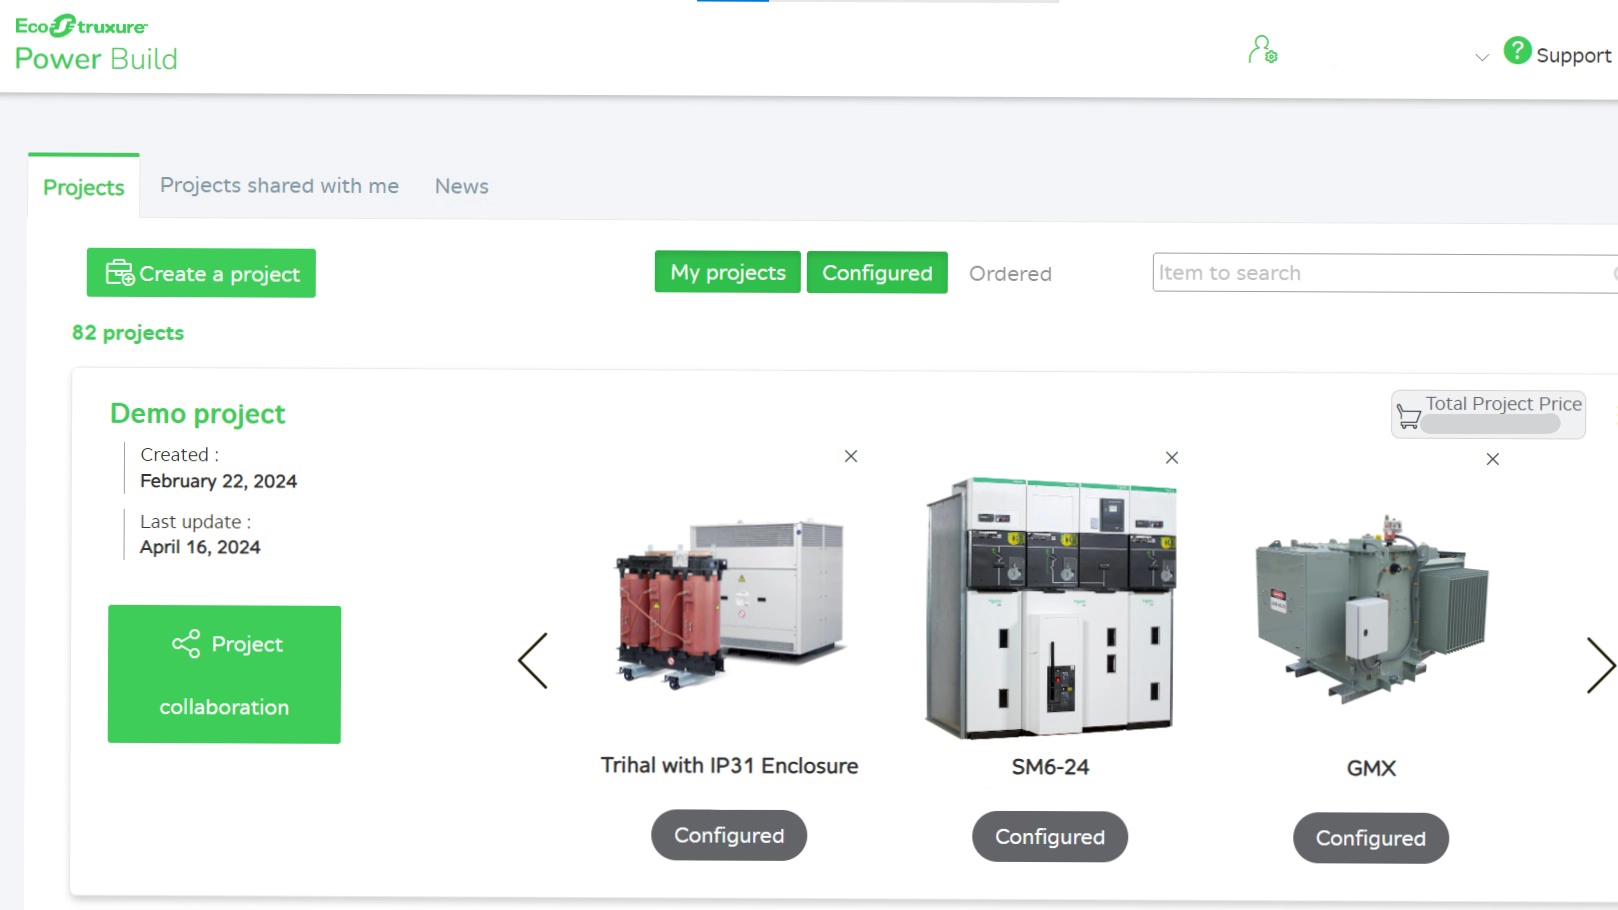Screen dimensions: 1618x910
Task: Remove the GMX product
Action: (1493, 459)
